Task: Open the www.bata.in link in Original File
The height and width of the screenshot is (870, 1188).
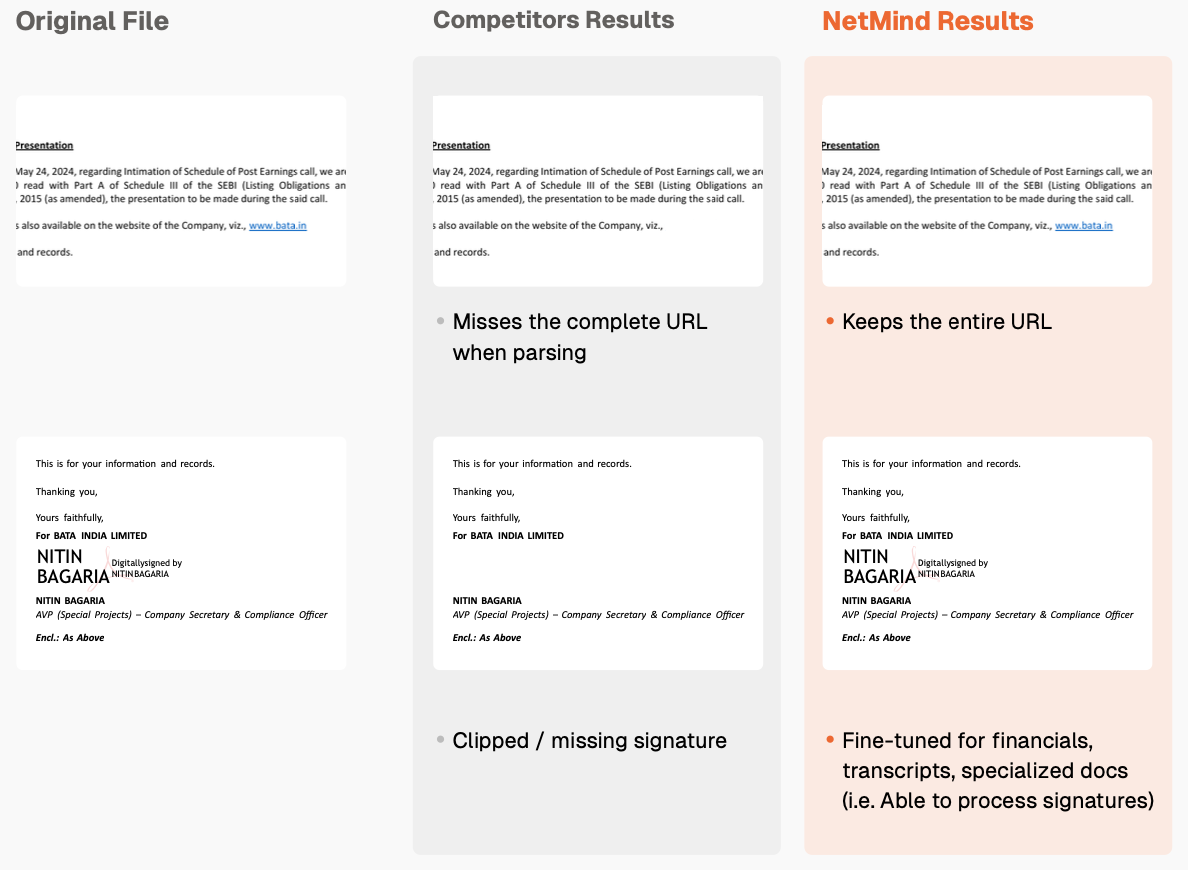Action: (278, 226)
